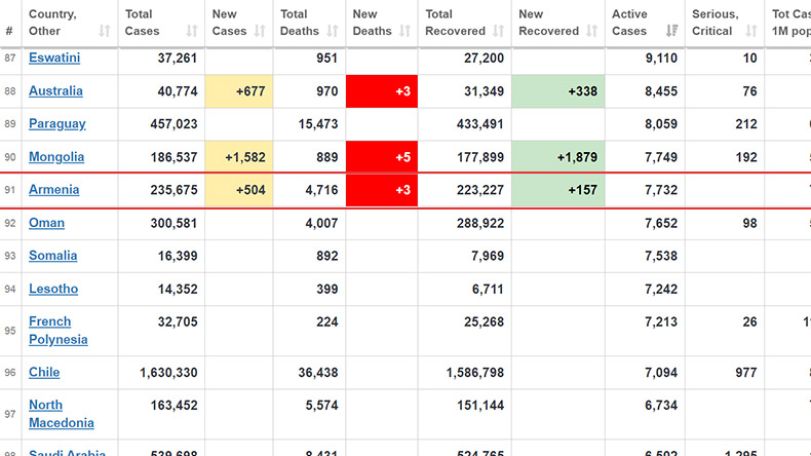Open the Armenia country link
811x456 pixels.
tap(54, 190)
